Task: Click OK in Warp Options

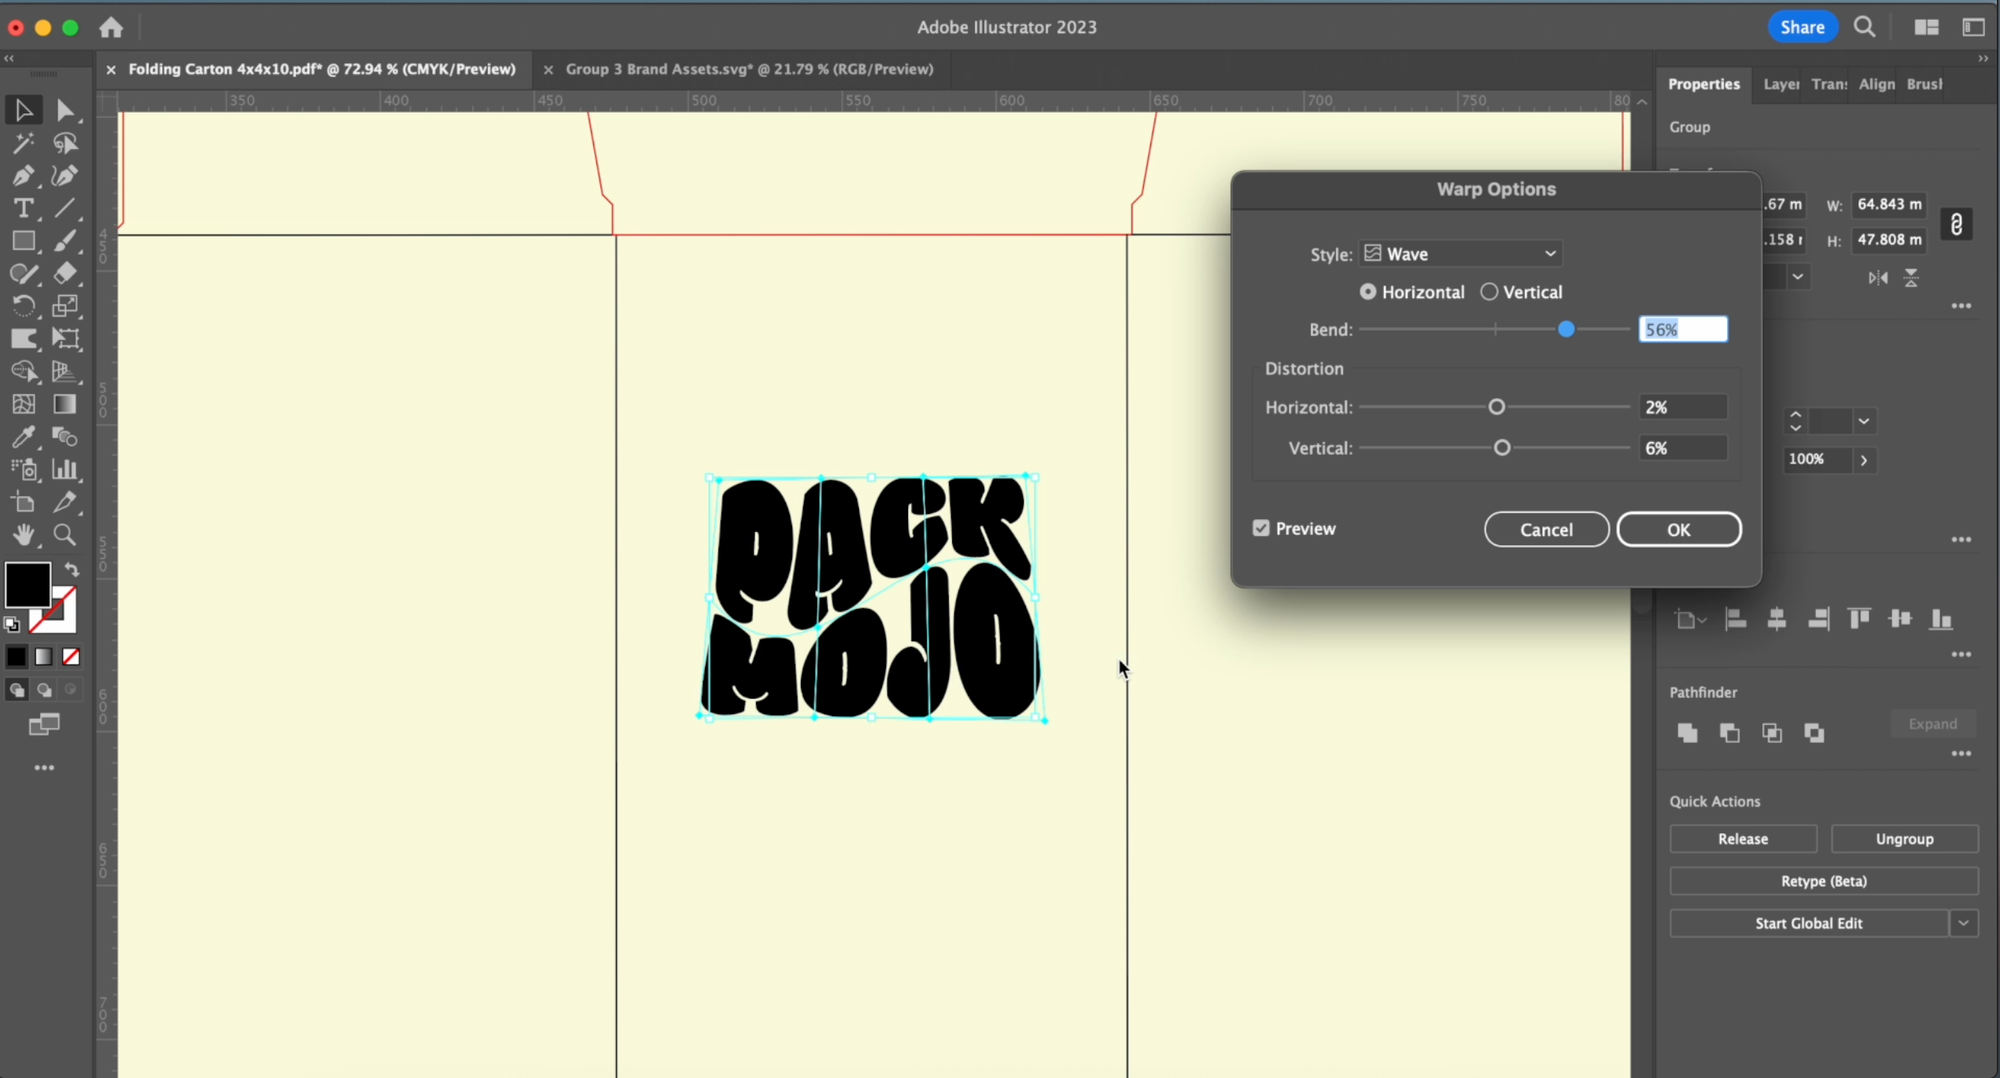Action: click(x=1679, y=529)
